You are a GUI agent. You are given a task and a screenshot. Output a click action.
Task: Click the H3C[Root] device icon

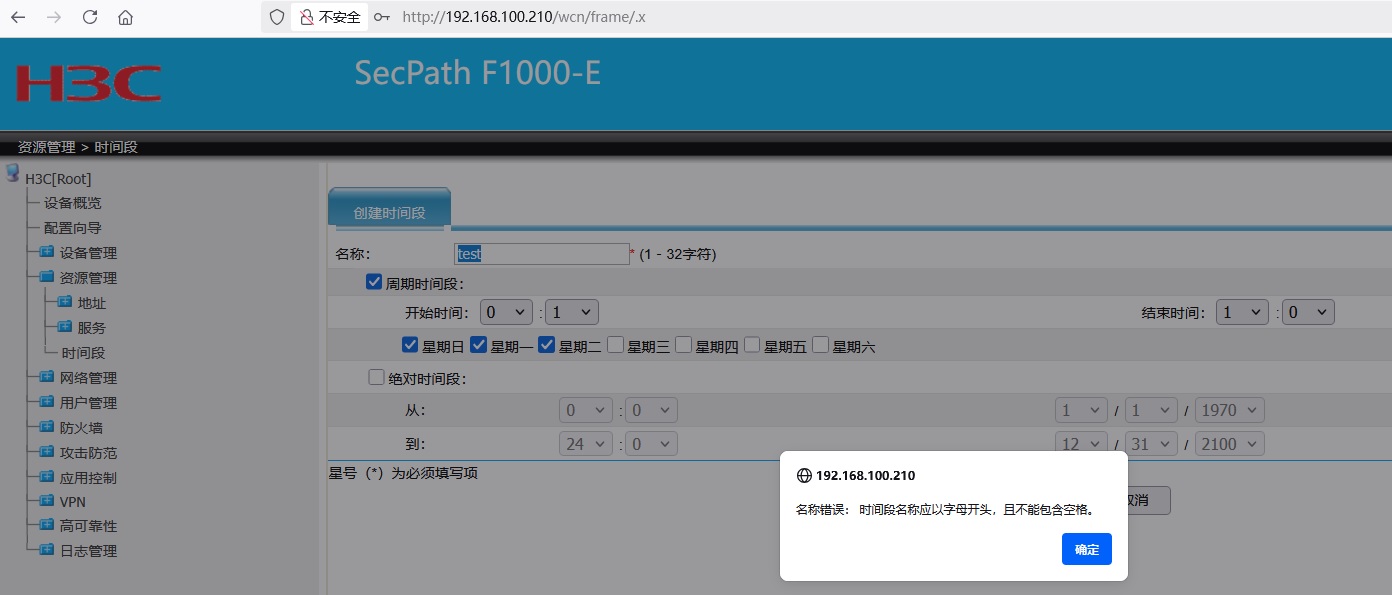(13, 173)
